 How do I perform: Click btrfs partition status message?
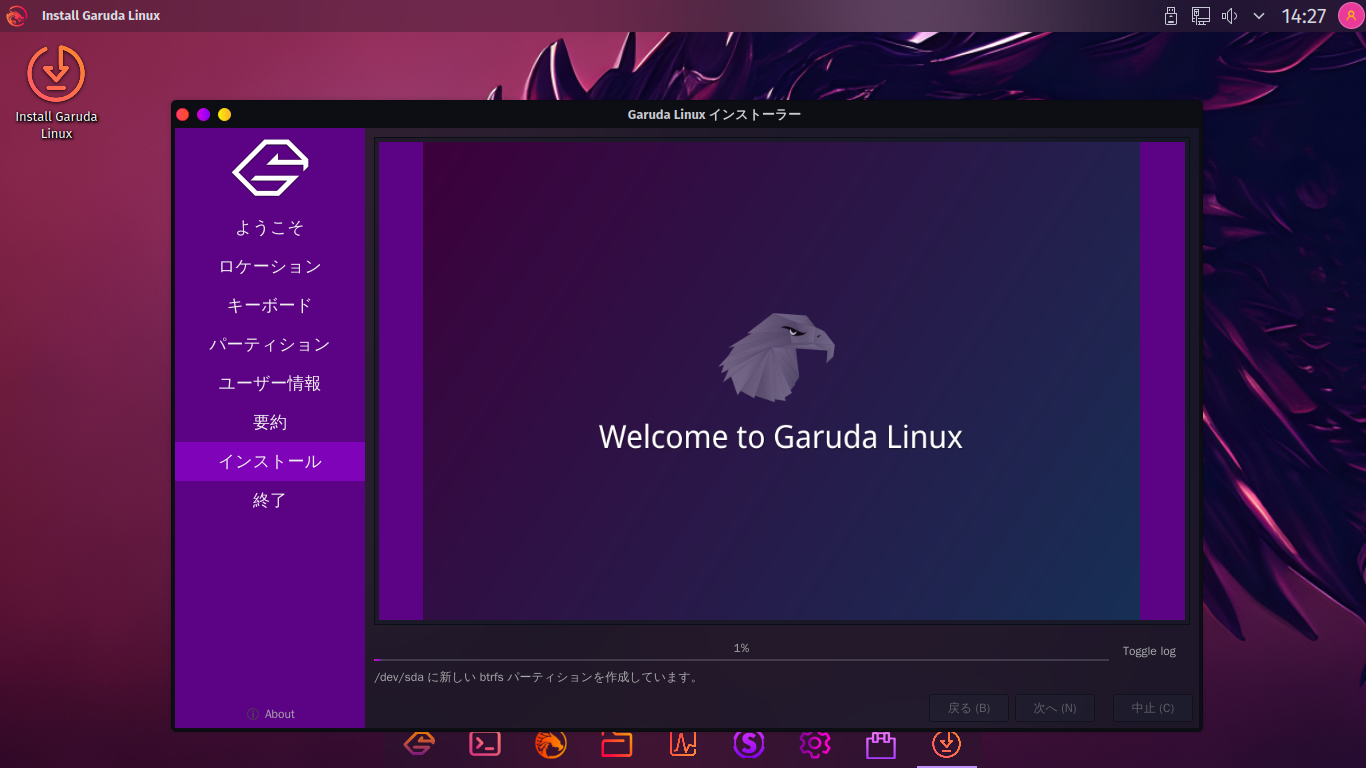536,677
